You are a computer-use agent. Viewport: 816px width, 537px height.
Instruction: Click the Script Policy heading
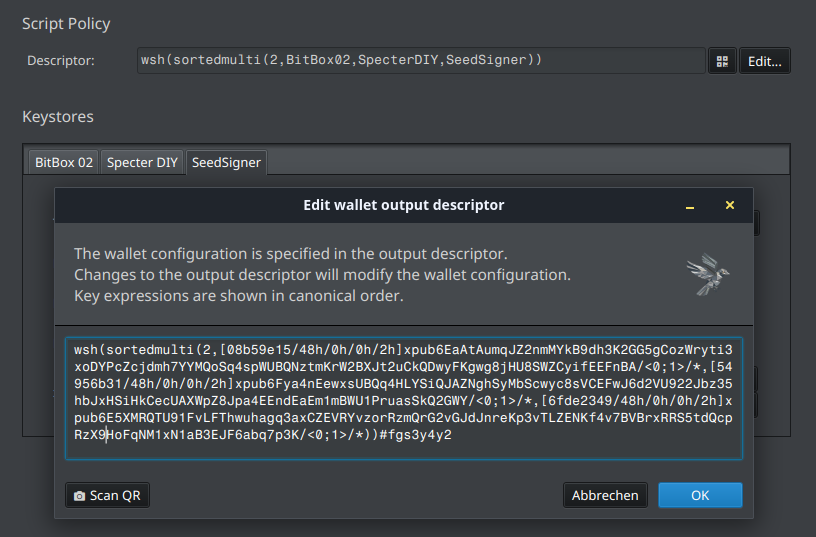pos(66,24)
